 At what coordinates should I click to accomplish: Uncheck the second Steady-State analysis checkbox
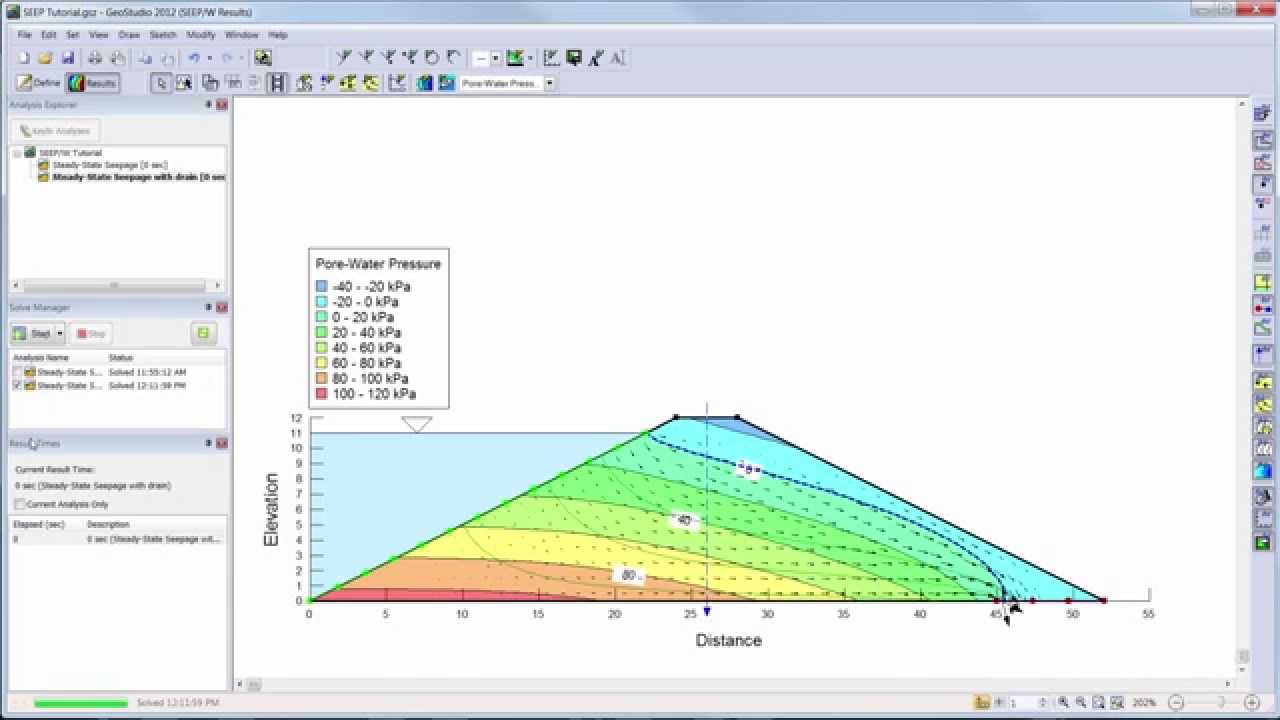[18, 385]
